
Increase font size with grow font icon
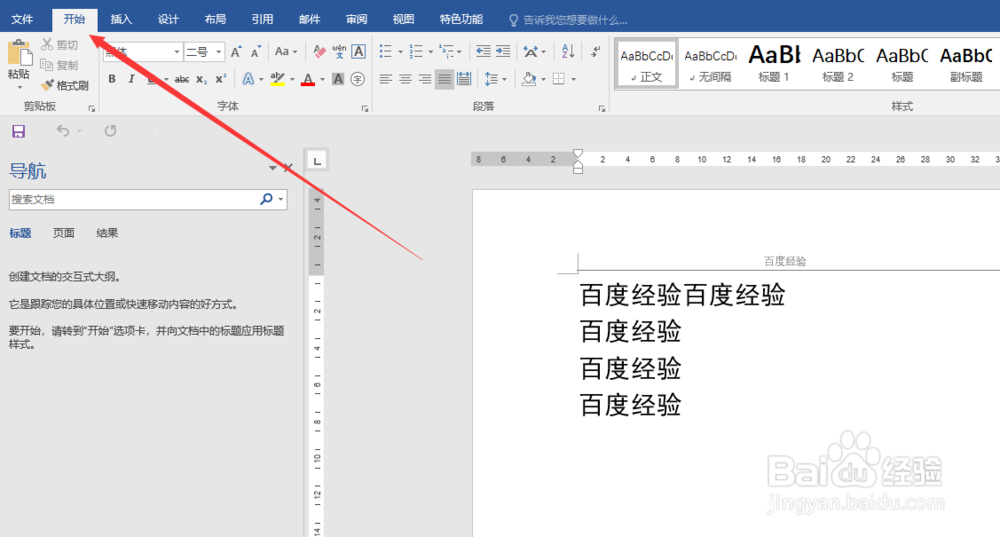pyautogui.click(x=236, y=52)
